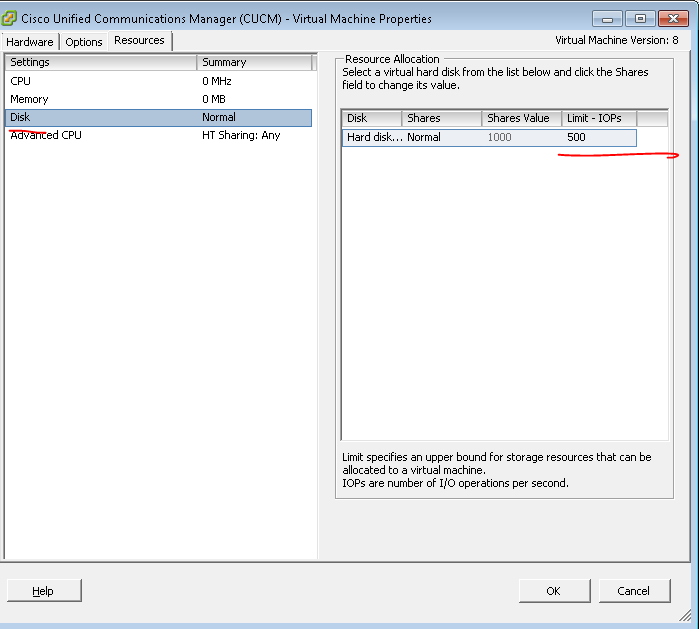Switch to the Hardware tab

(x=30, y=42)
